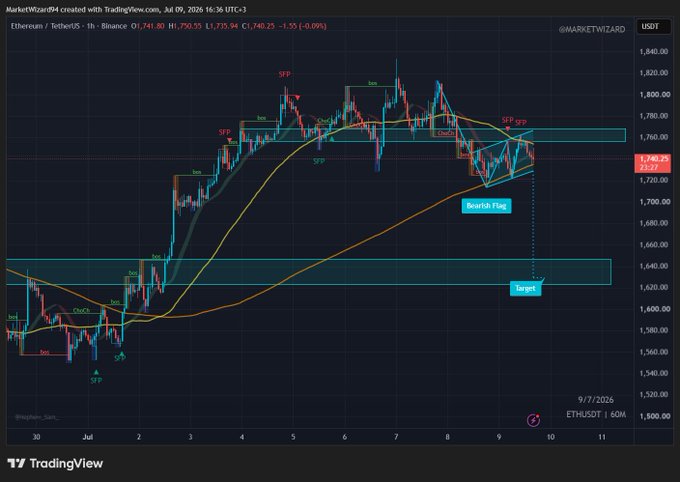Click the 1,640.00 price axis label
This screenshot has width=680, height=482.
point(654,266)
